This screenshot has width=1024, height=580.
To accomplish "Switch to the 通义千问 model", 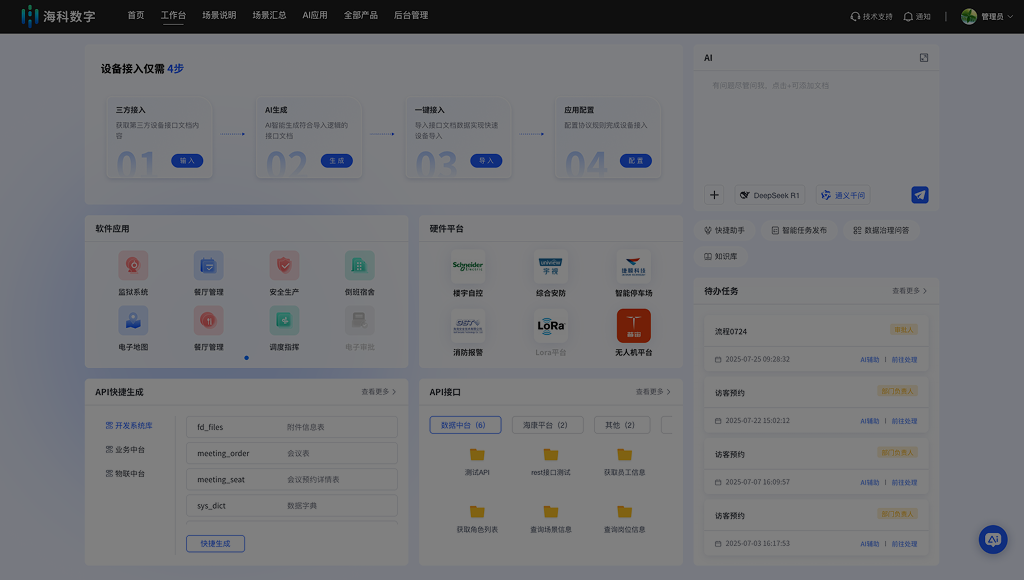I will point(842,195).
